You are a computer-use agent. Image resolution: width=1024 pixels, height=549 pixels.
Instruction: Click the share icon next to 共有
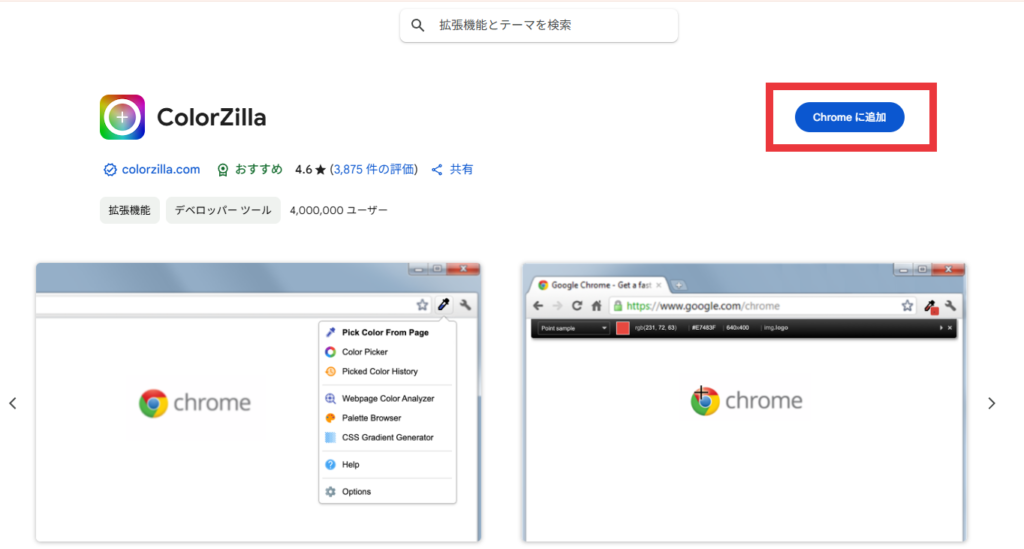437,170
